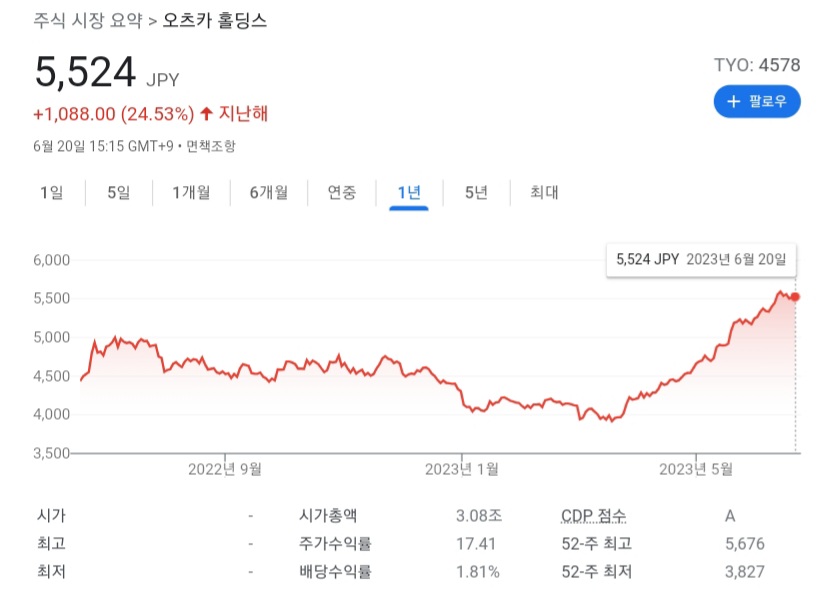Screen dimensions: 830x600
Task: Click the 5,000 y-axis value
Action: 51,337
